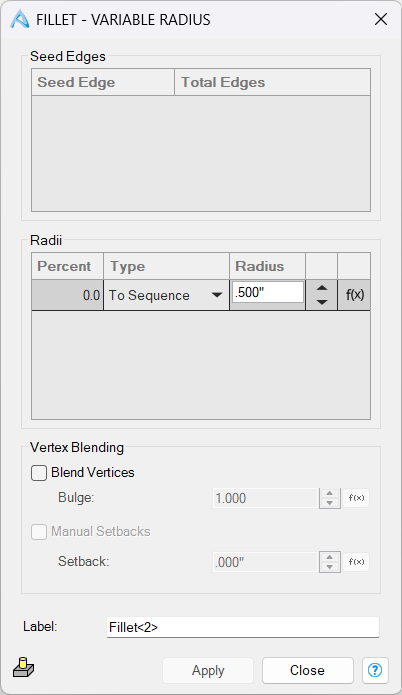Click the Close button
This screenshot has width=402, height=695.
pyautogui.click(x=308, y=670)
